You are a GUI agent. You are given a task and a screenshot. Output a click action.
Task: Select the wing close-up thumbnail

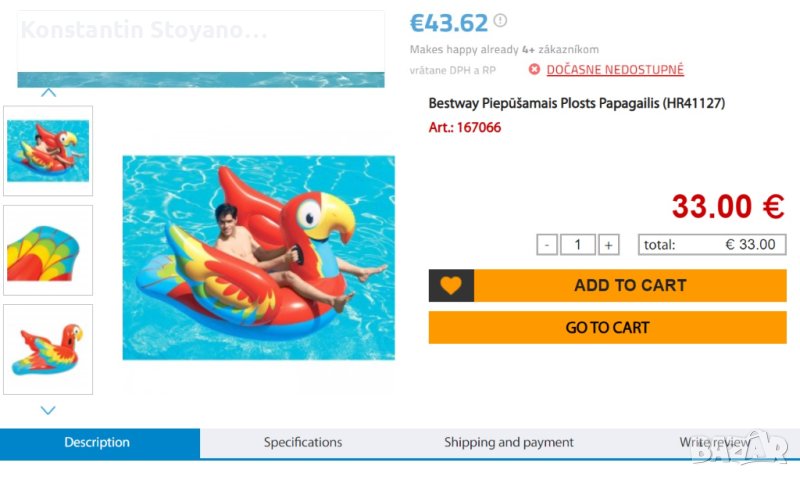point(48,250)
